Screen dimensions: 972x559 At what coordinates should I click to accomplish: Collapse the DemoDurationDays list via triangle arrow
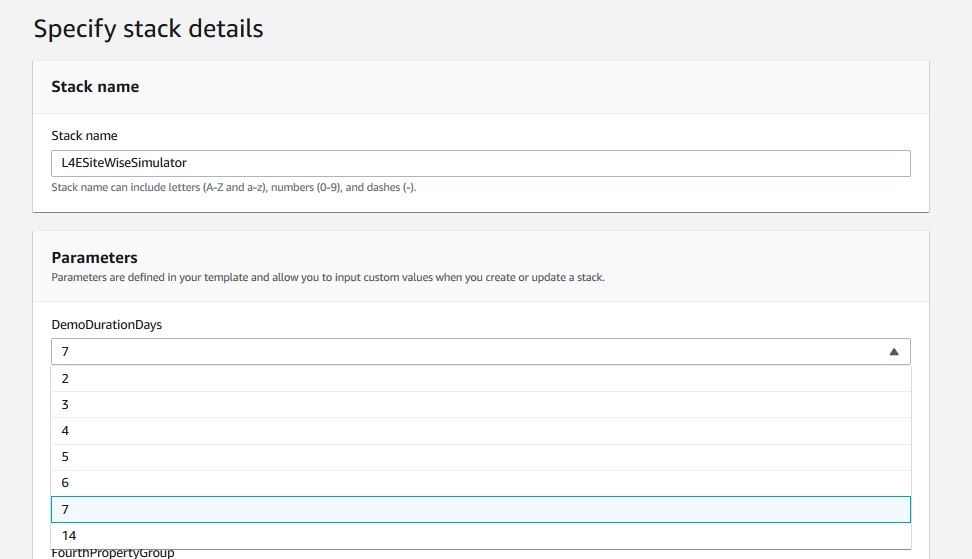(x=893, y=352)
